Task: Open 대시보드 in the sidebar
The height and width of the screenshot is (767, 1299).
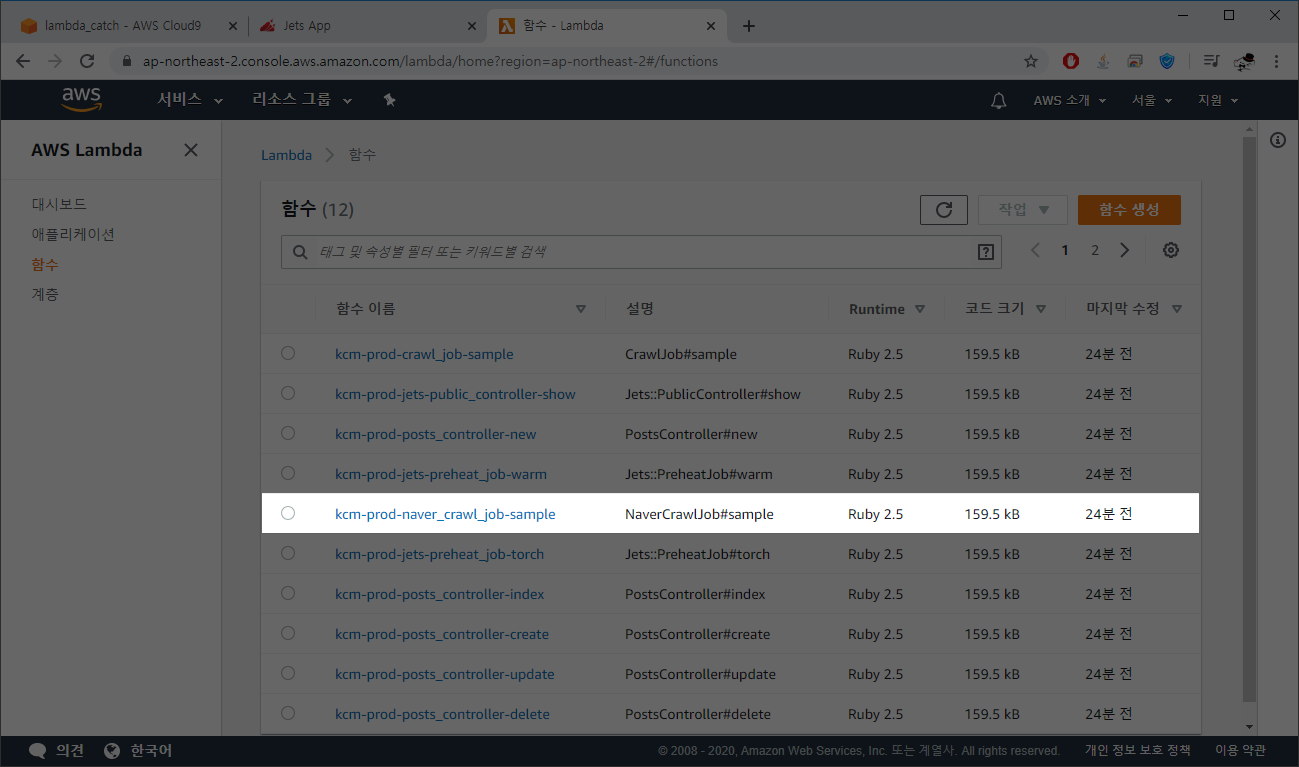Action: click(59, 204)
